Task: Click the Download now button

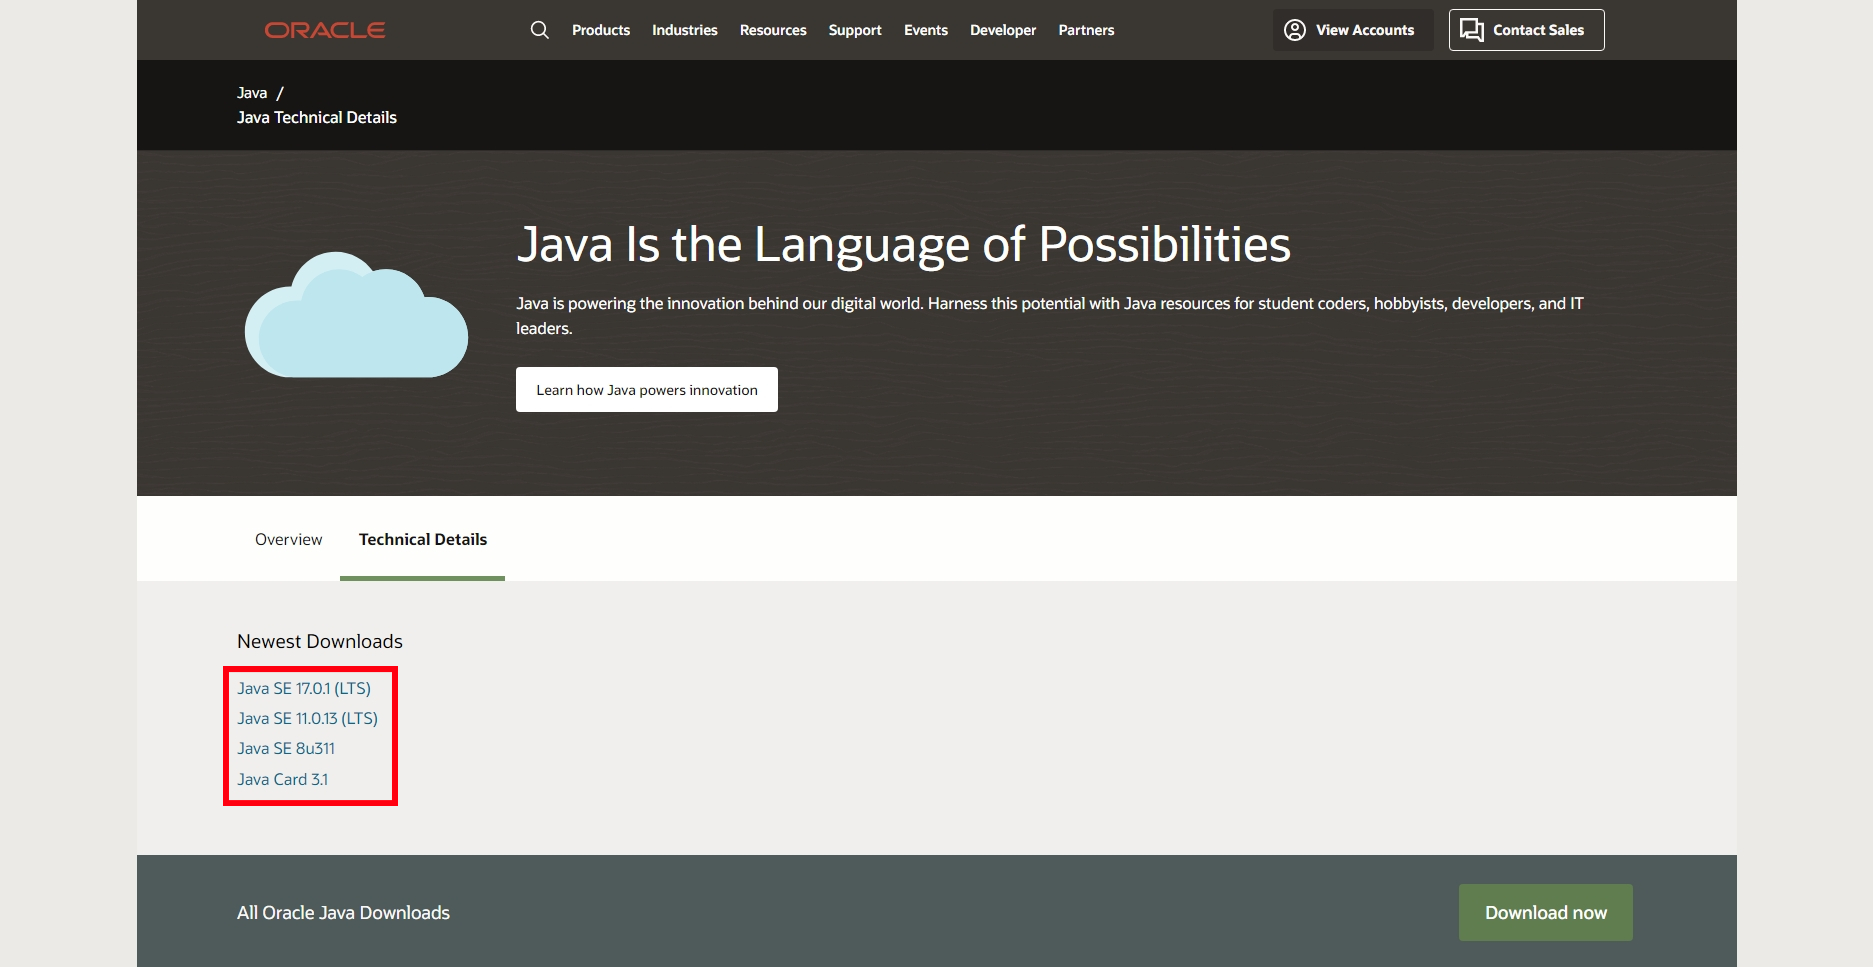Action: 1546,912
